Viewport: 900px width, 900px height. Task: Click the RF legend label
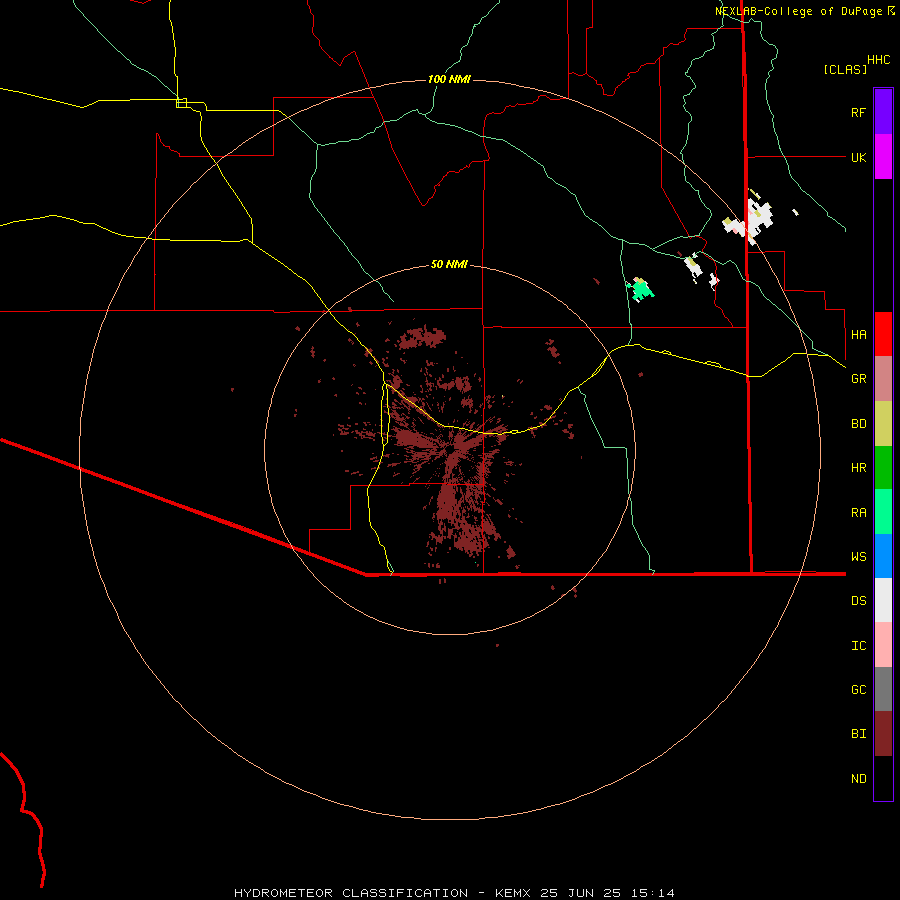point(858,112)
